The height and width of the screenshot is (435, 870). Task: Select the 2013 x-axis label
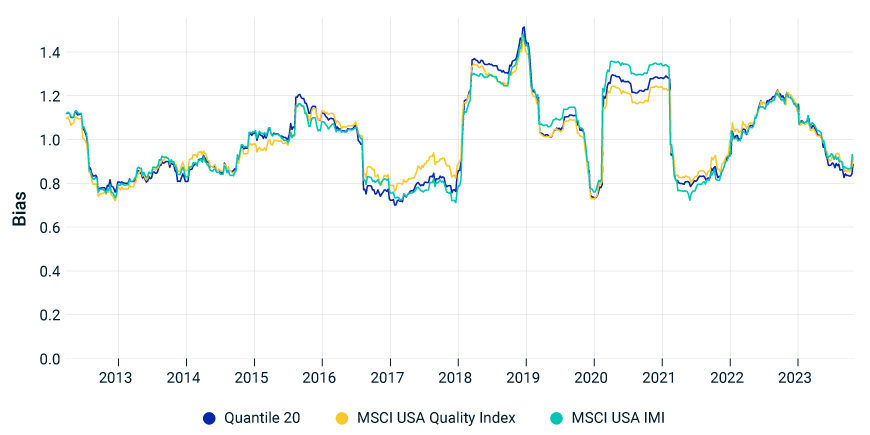118,378
